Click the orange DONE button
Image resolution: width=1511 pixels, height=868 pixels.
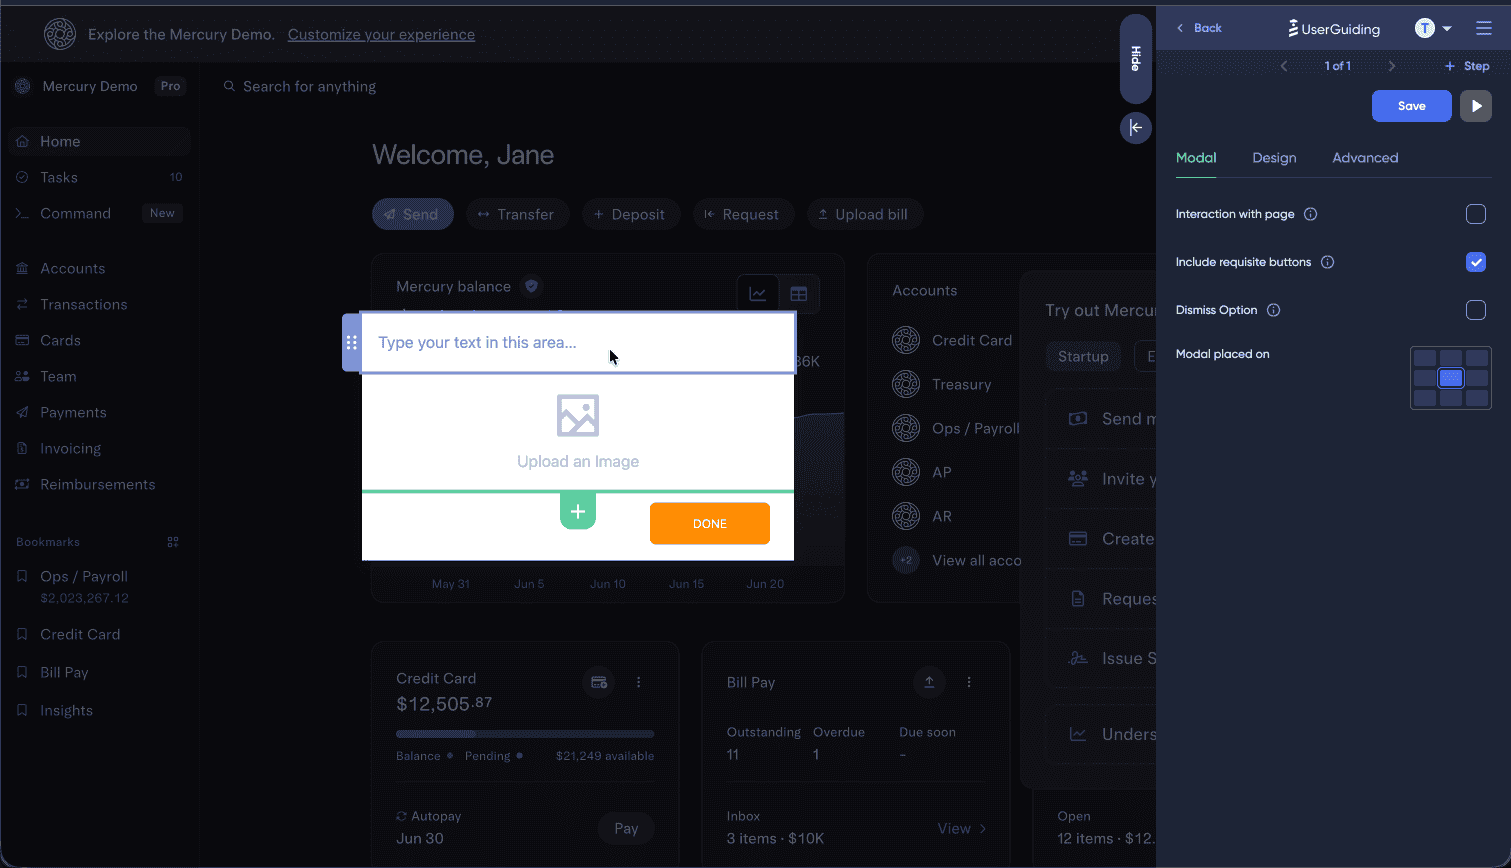(710, 524)
